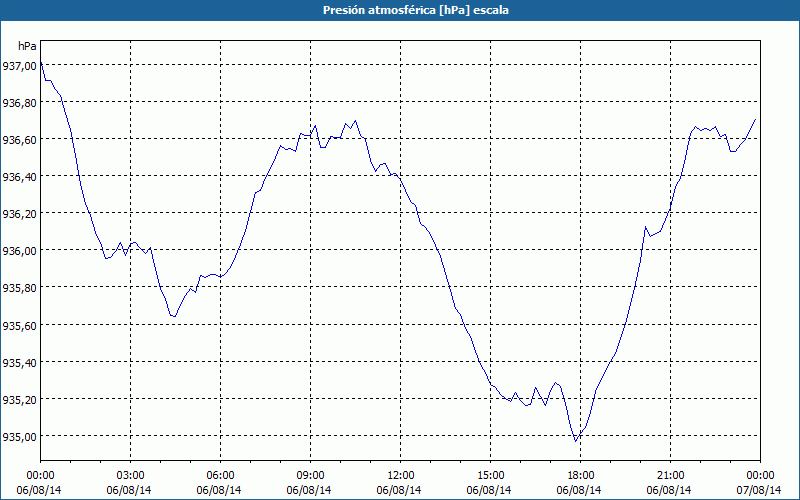
Task: Click the 935,60 y-axis label
Action: (19, 325)
